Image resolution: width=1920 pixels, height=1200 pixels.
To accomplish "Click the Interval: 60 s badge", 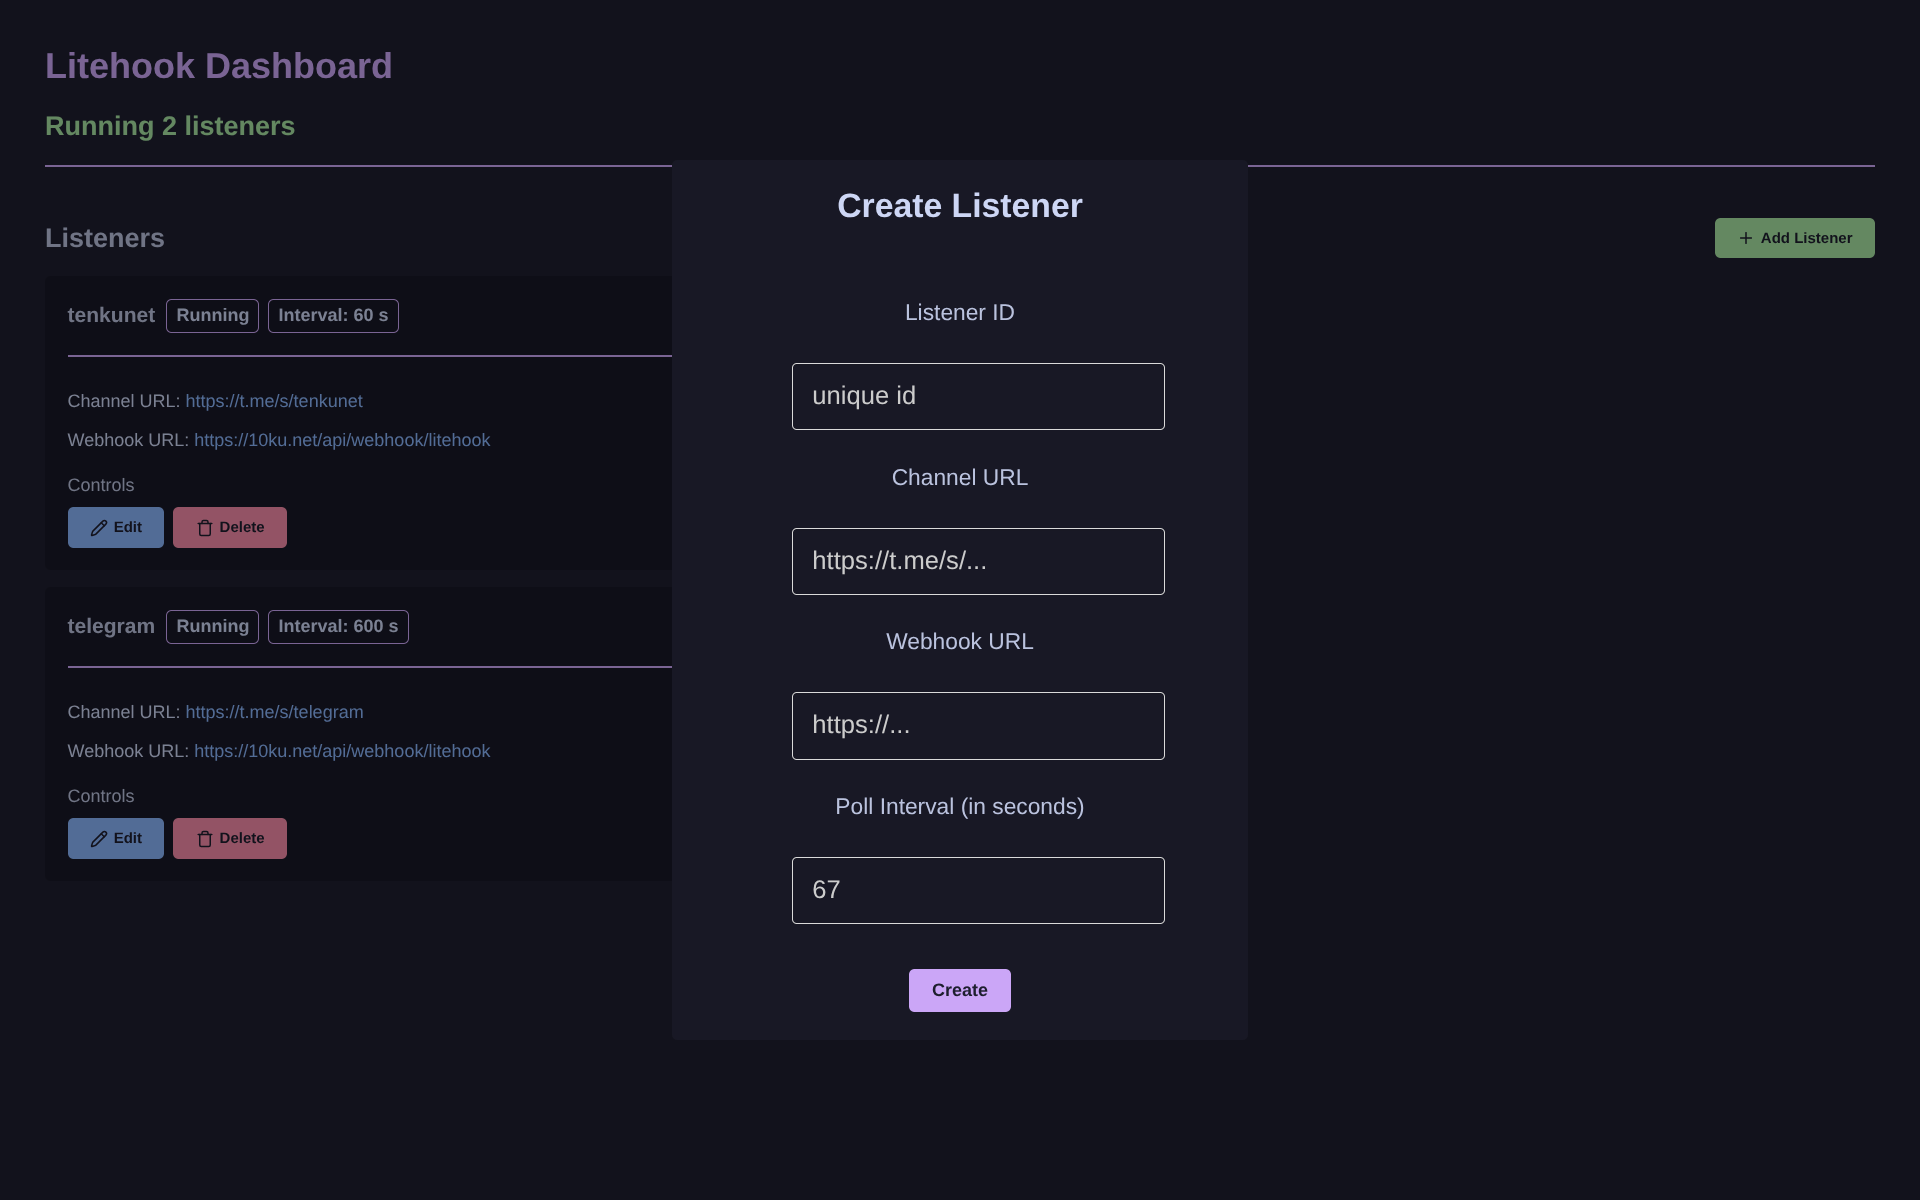I will pyautogui.click(x=332, y=316).
